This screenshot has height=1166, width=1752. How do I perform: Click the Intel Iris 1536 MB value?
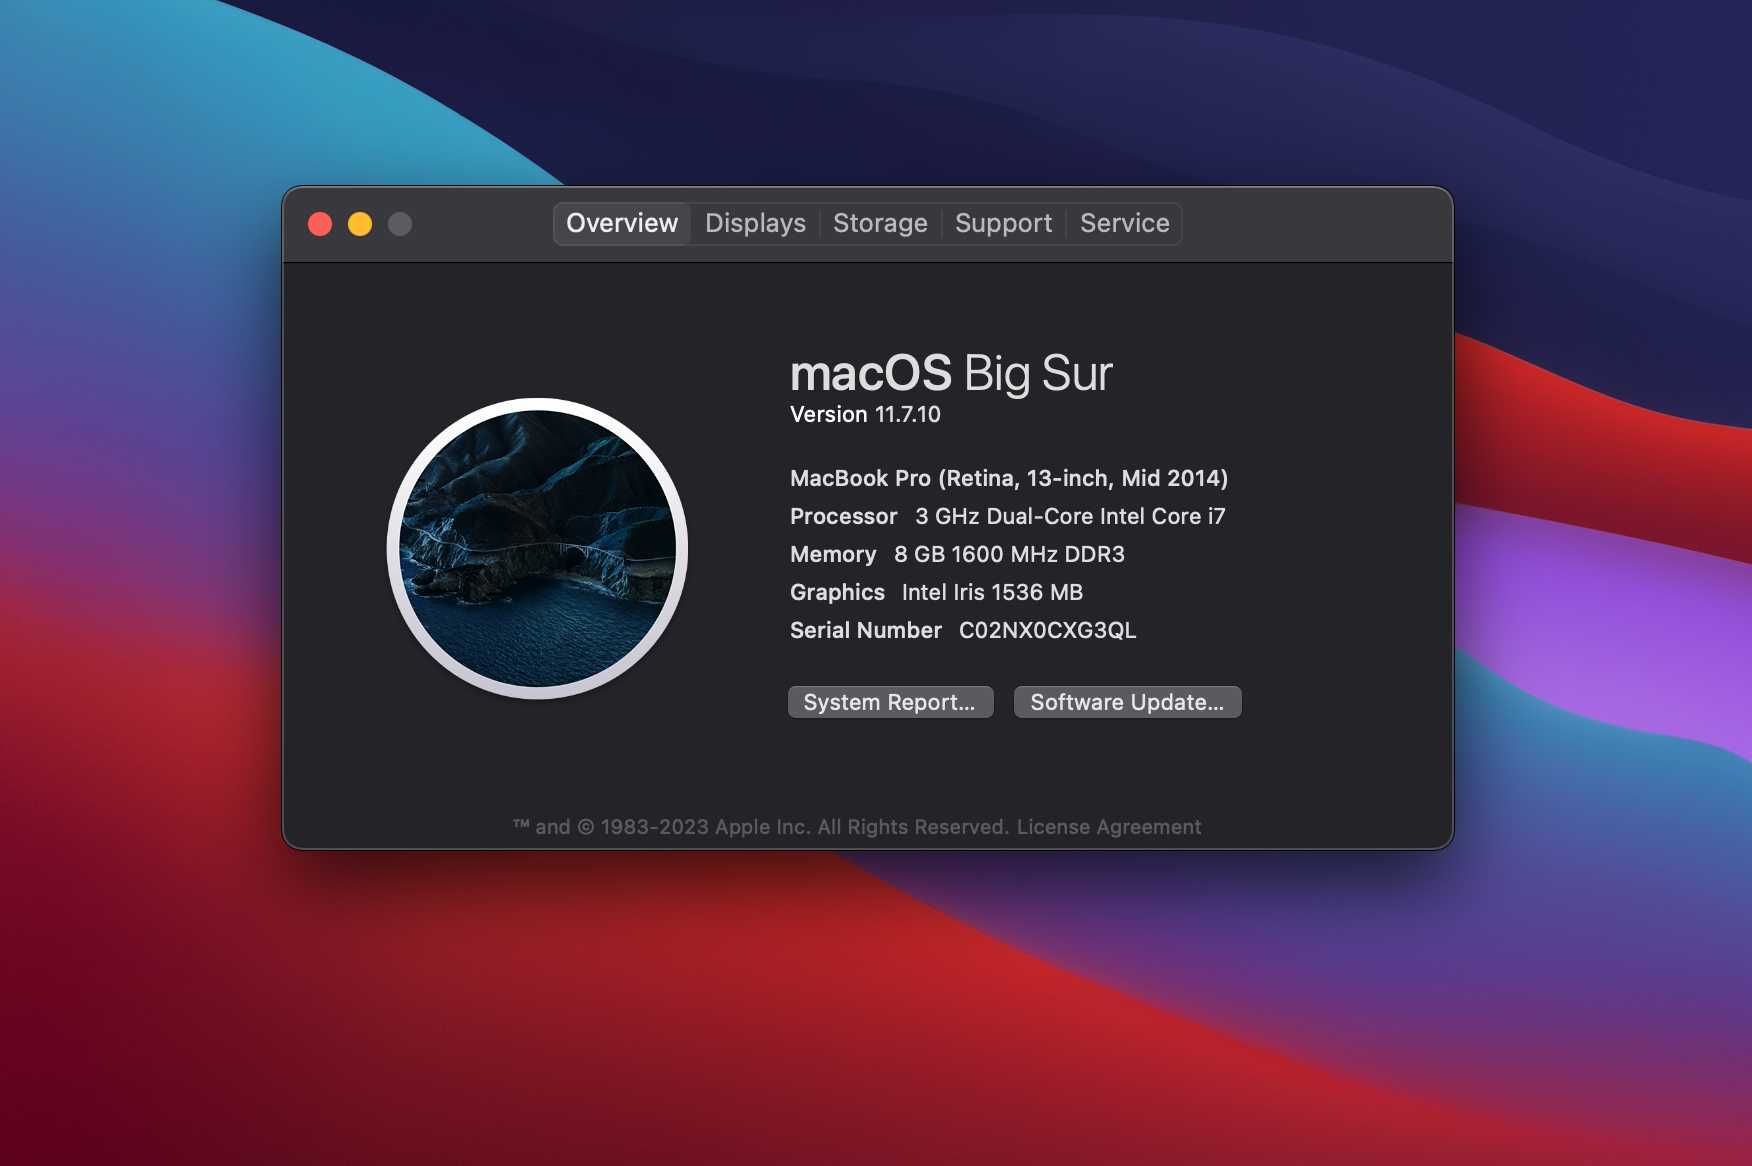[992, 592]
